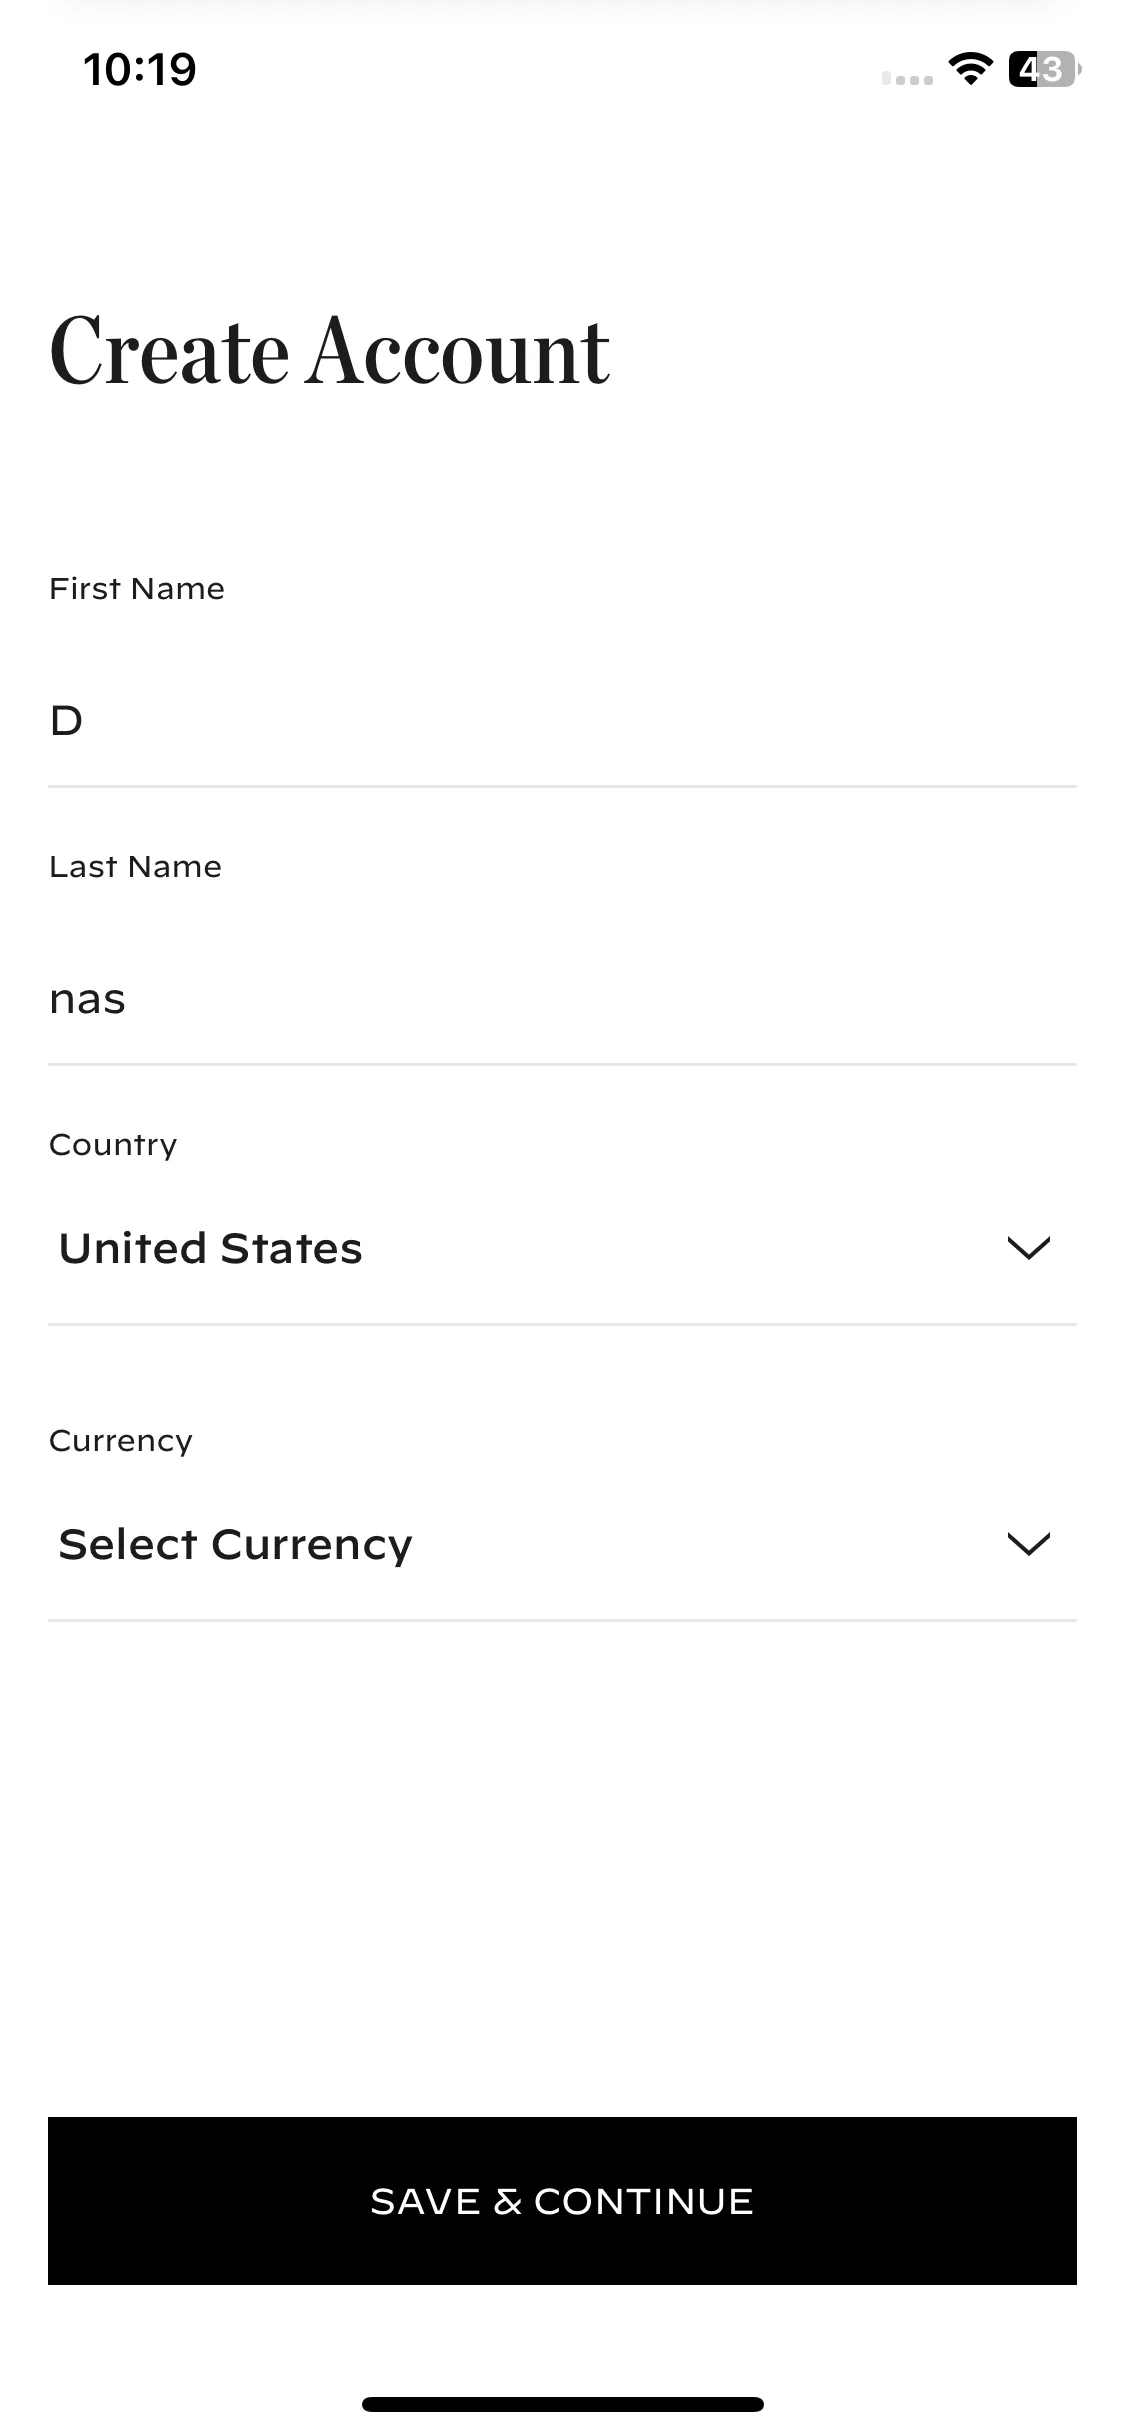Open the United States country selector
This screenshot has width=1125, height=2436.
point(562,1249)
